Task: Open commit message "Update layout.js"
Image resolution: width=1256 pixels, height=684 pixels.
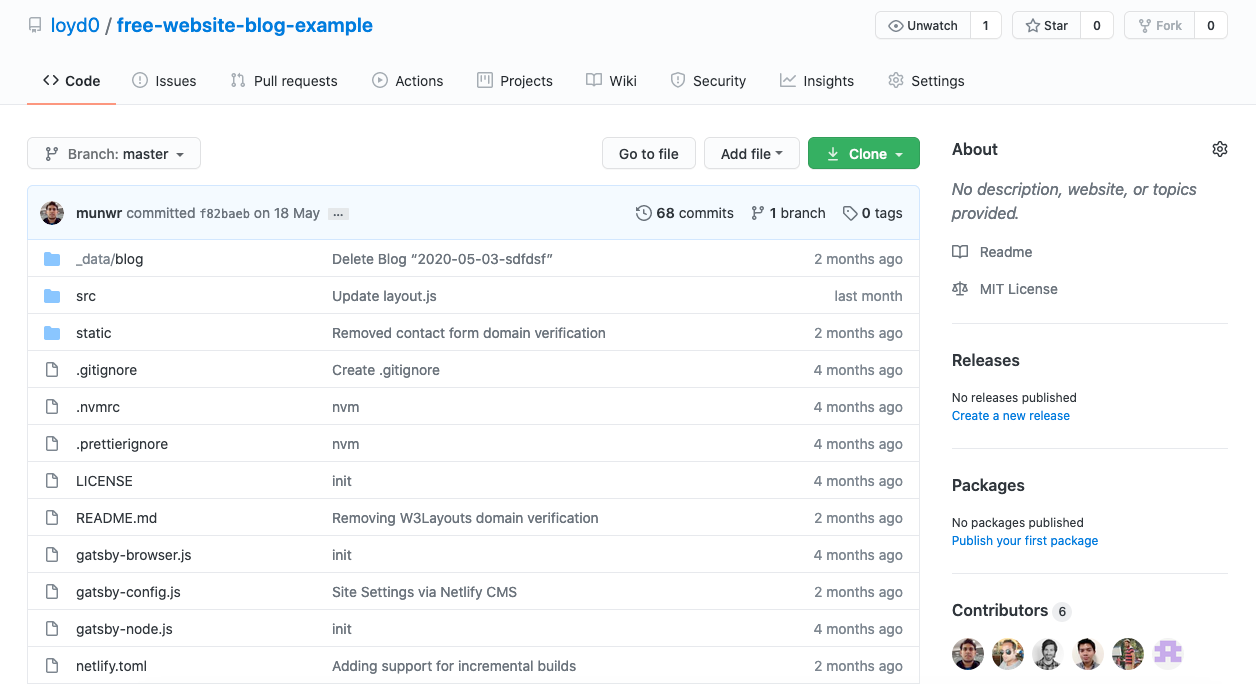Action: click(x=384, y=296)
